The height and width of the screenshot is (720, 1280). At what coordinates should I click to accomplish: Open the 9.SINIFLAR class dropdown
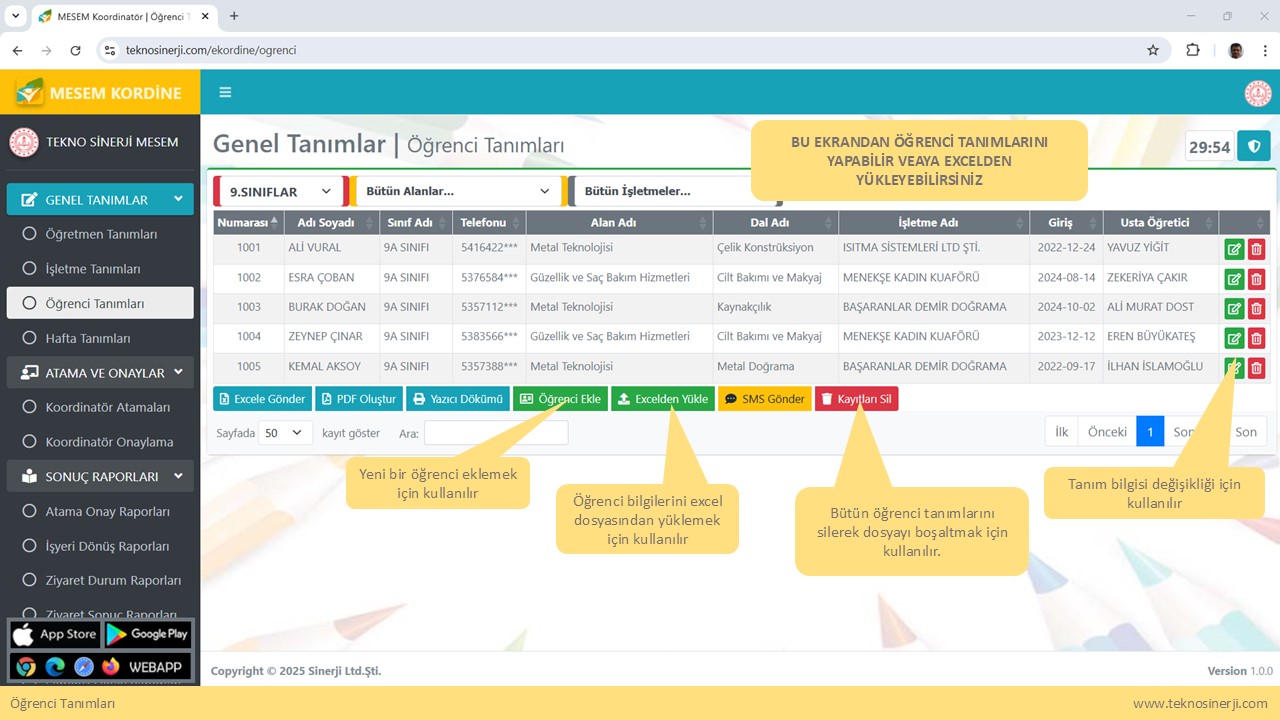(279, 191)
